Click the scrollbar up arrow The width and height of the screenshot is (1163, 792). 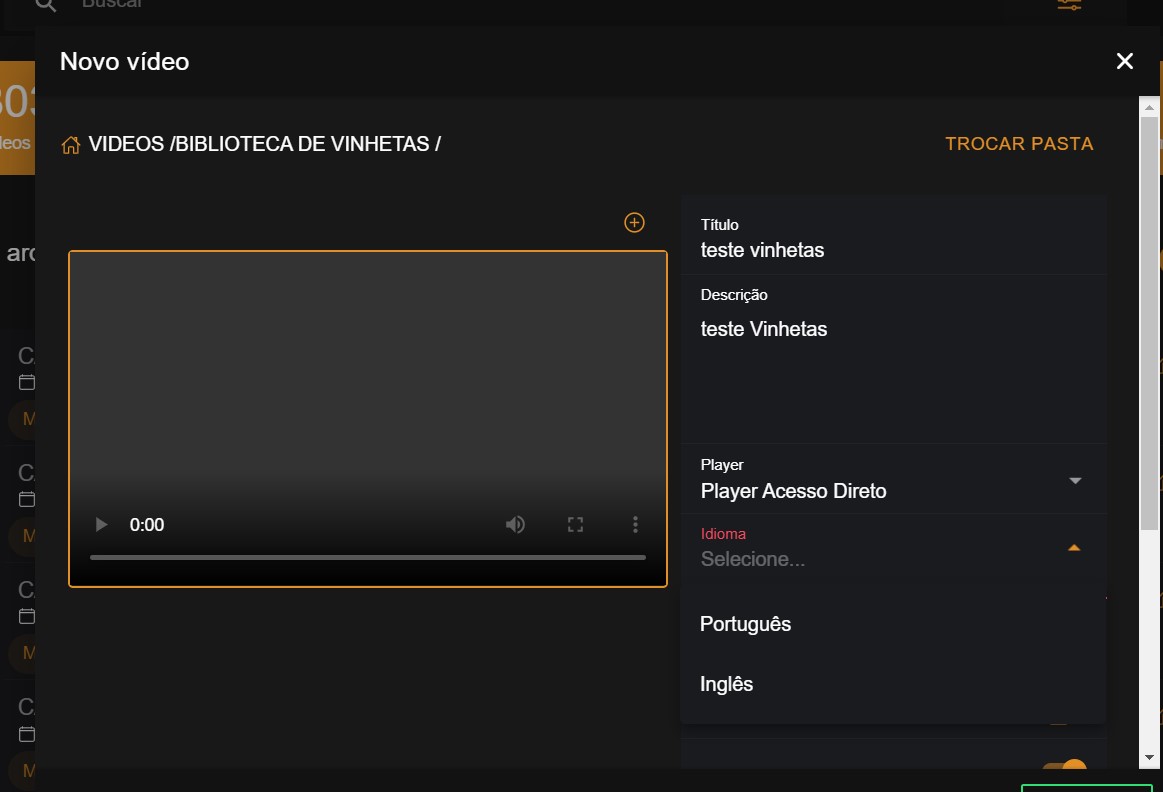click(1149, 107)
